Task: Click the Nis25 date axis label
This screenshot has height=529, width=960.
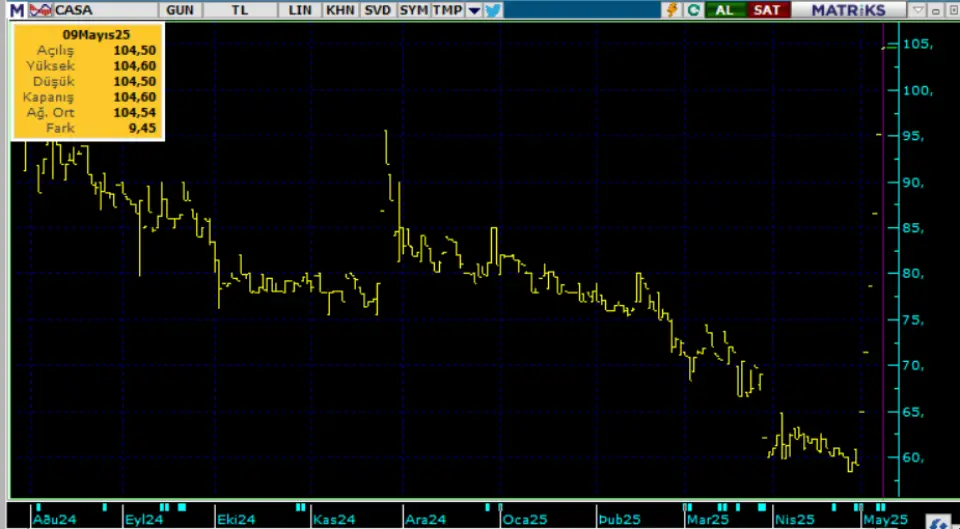Action: [x=794, y=520]
